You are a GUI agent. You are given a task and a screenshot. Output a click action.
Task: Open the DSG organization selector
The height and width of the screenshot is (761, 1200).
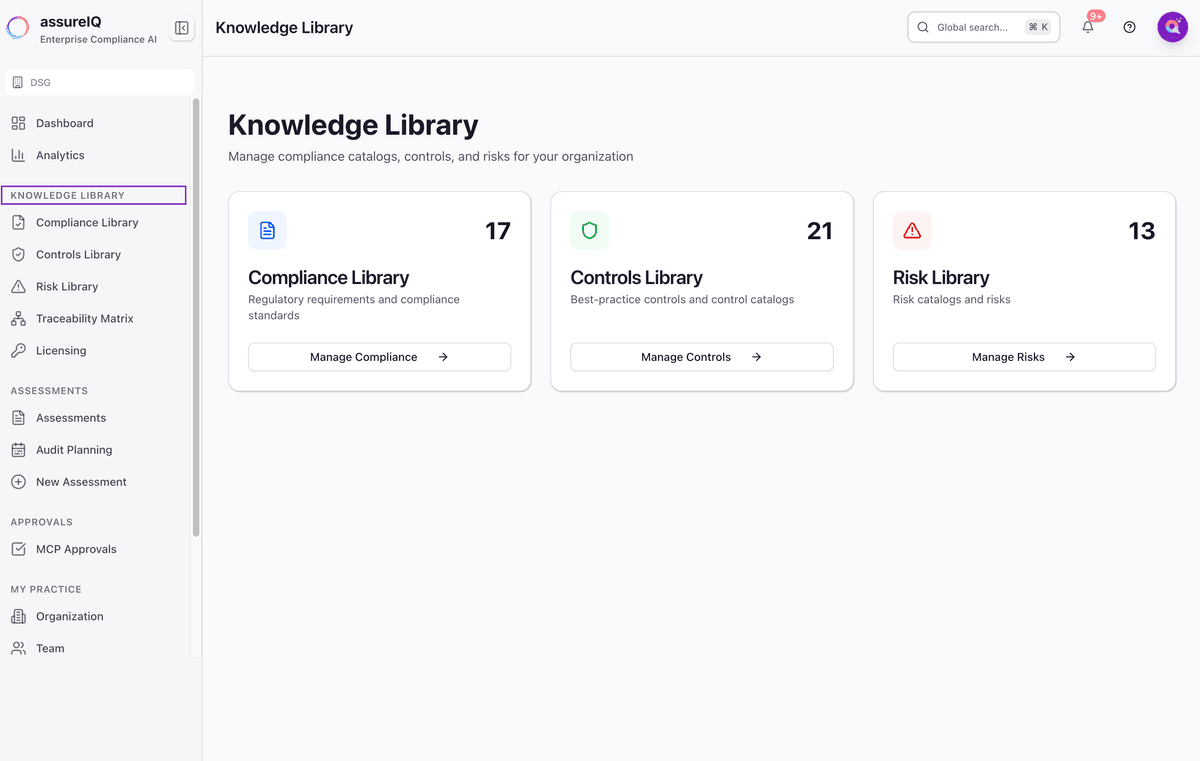(99, 82)
